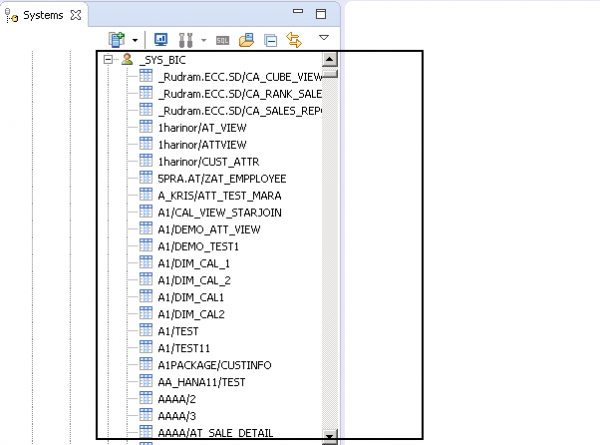Click the scrollbar down arrow
The image size is (600, 445).
pyautogui.click(x=329, y=436)
